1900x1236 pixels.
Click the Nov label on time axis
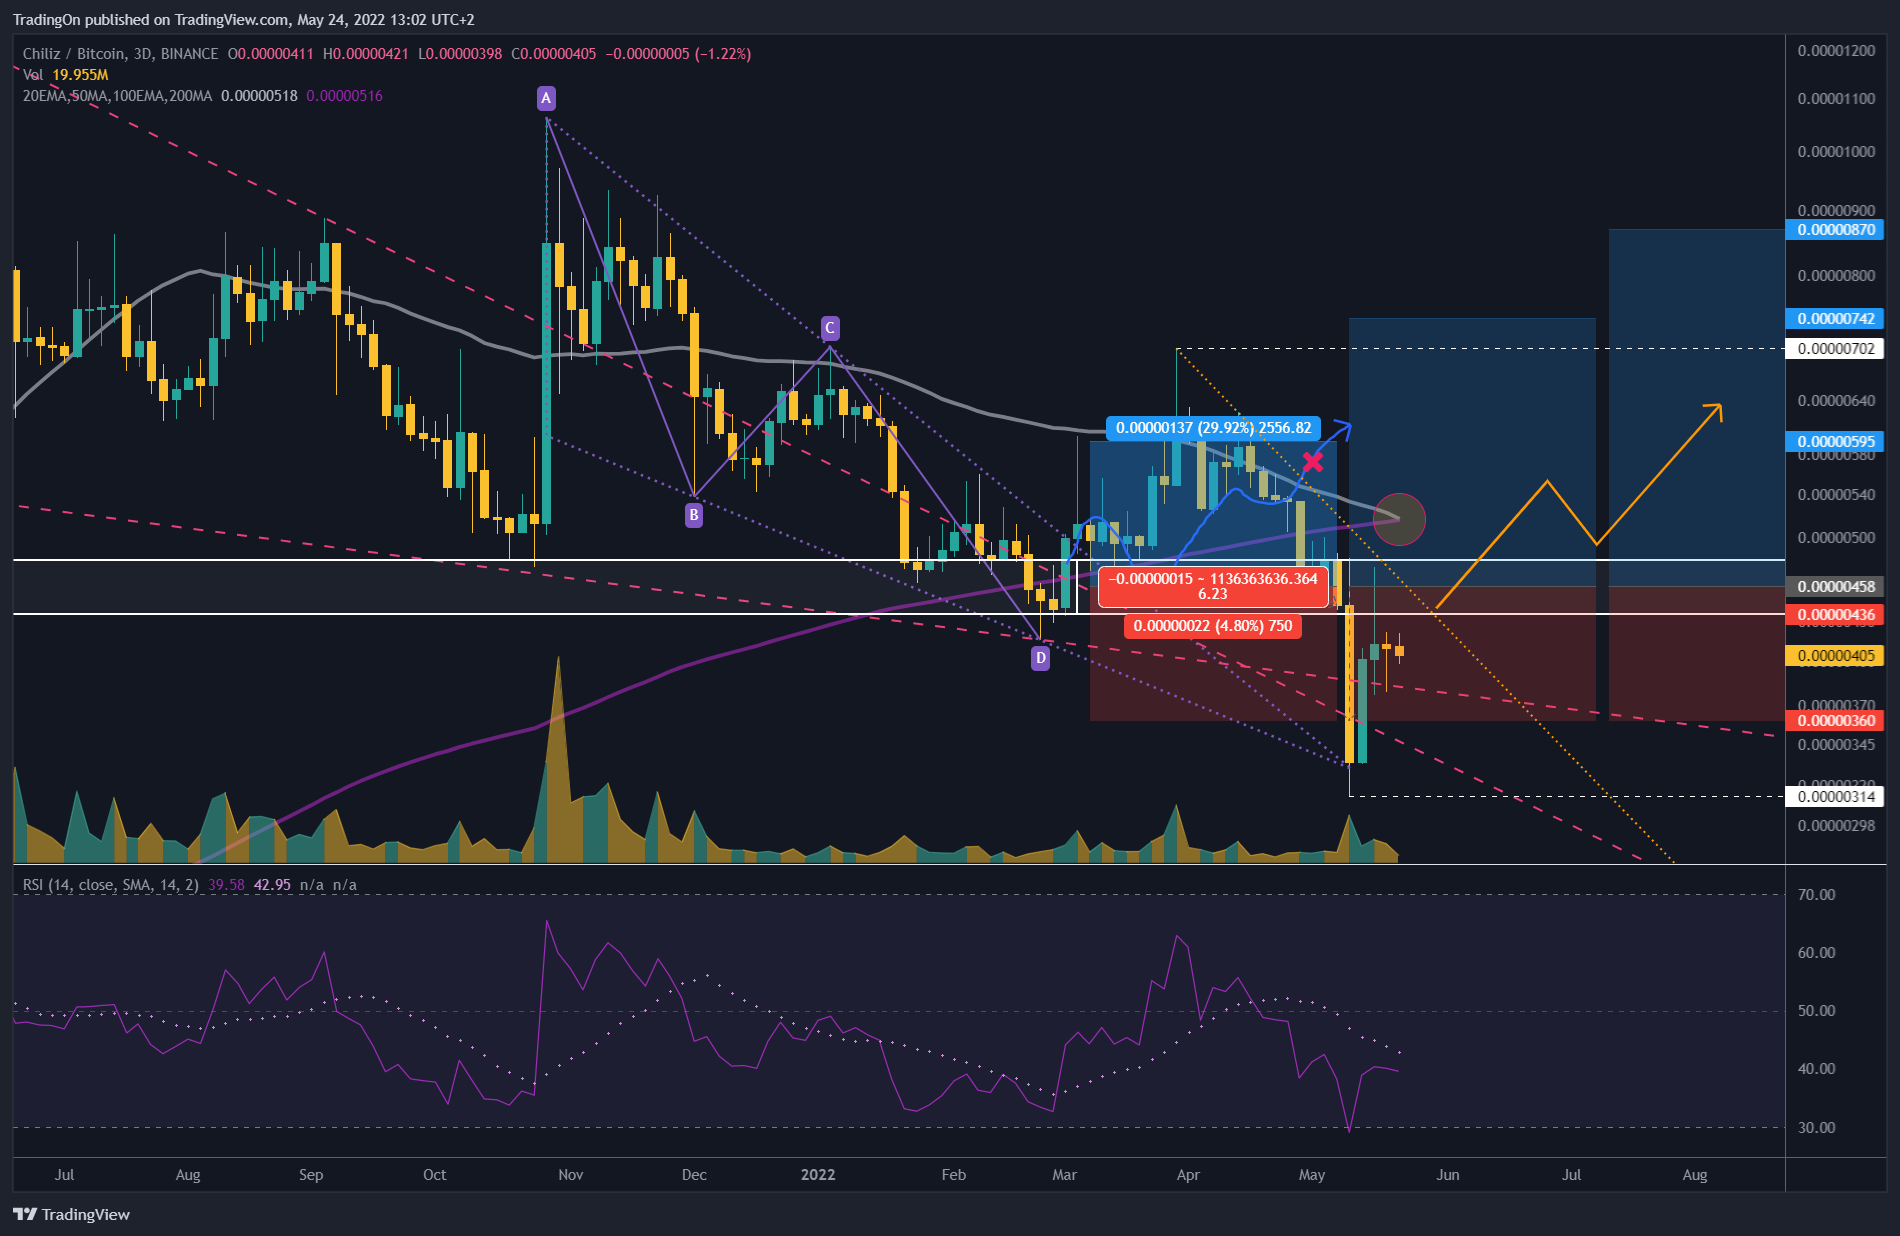pos(571,1175)
